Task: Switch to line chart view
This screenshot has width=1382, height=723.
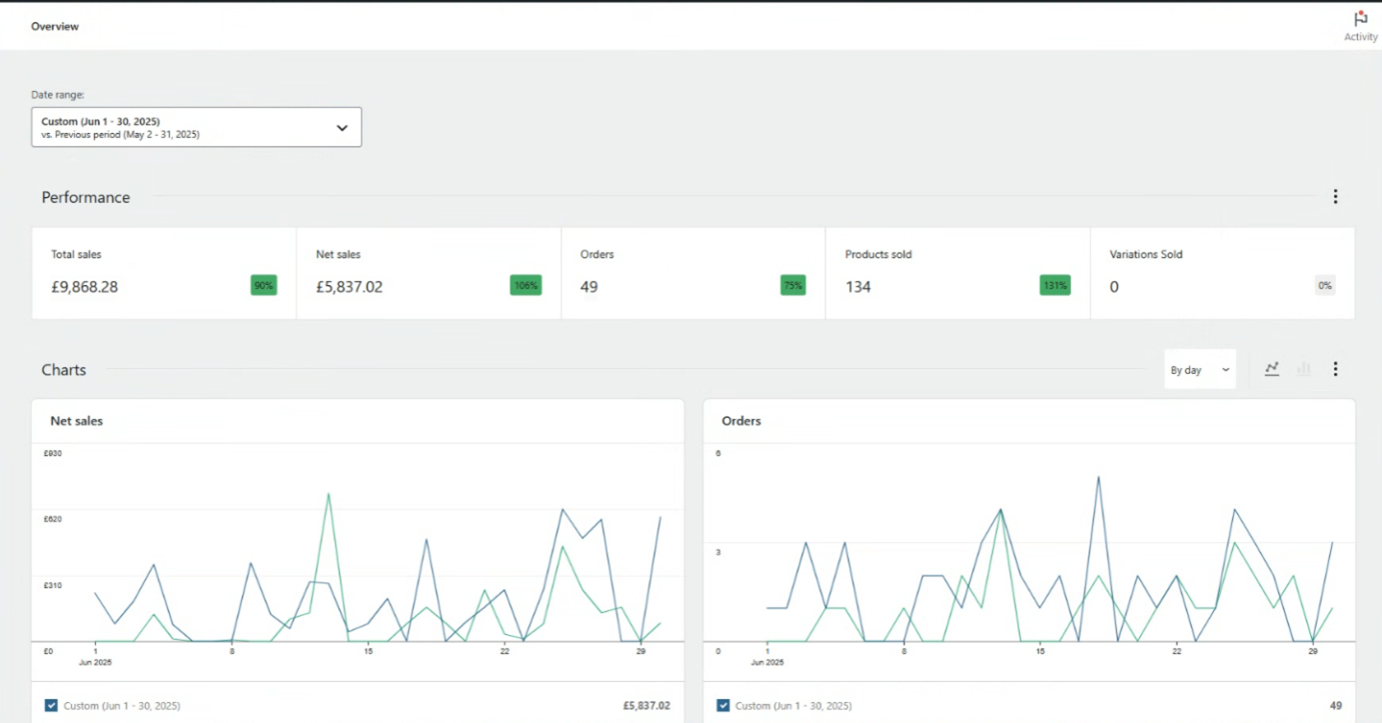Action: pos(1272,369)
